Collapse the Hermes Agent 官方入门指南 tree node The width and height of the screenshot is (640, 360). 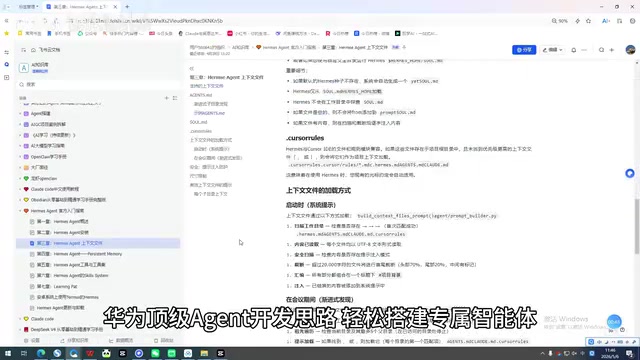[x=20, y=211]
